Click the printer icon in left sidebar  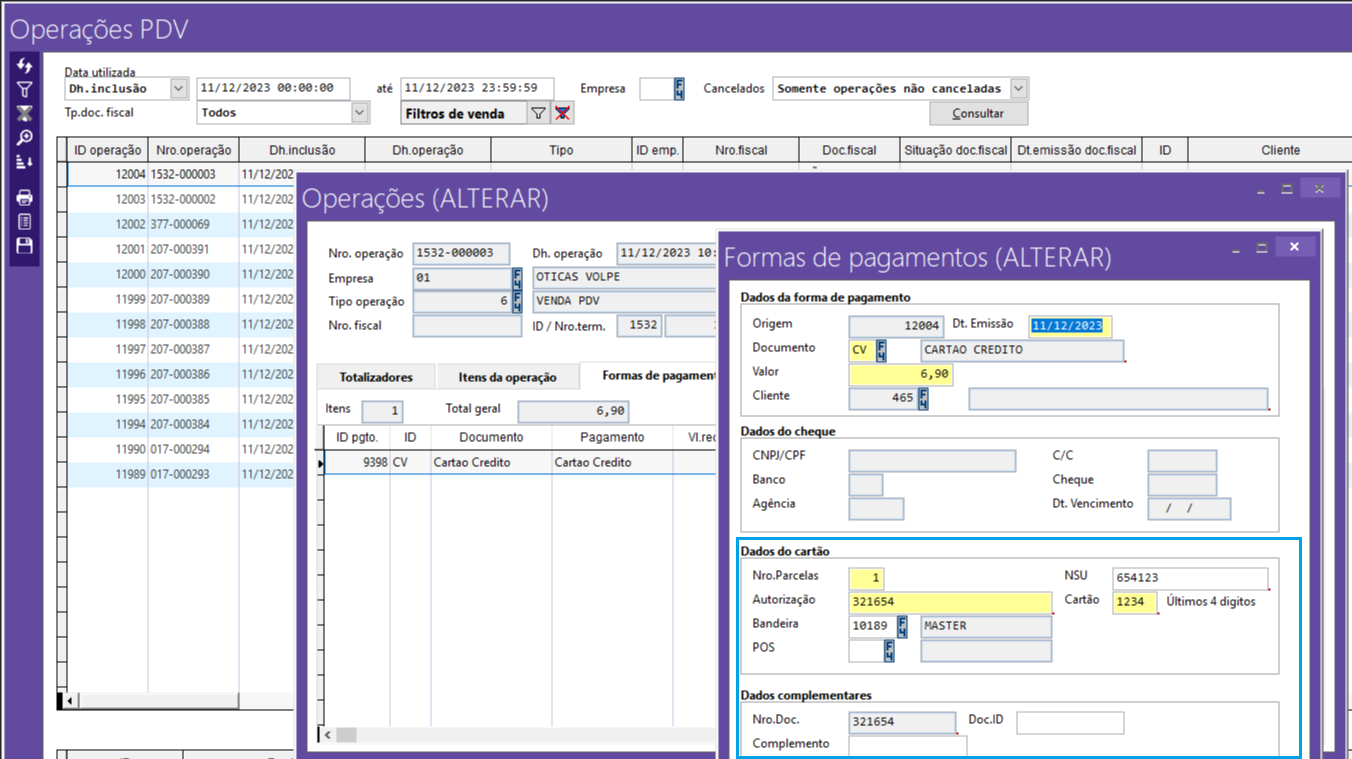(25, 198)
